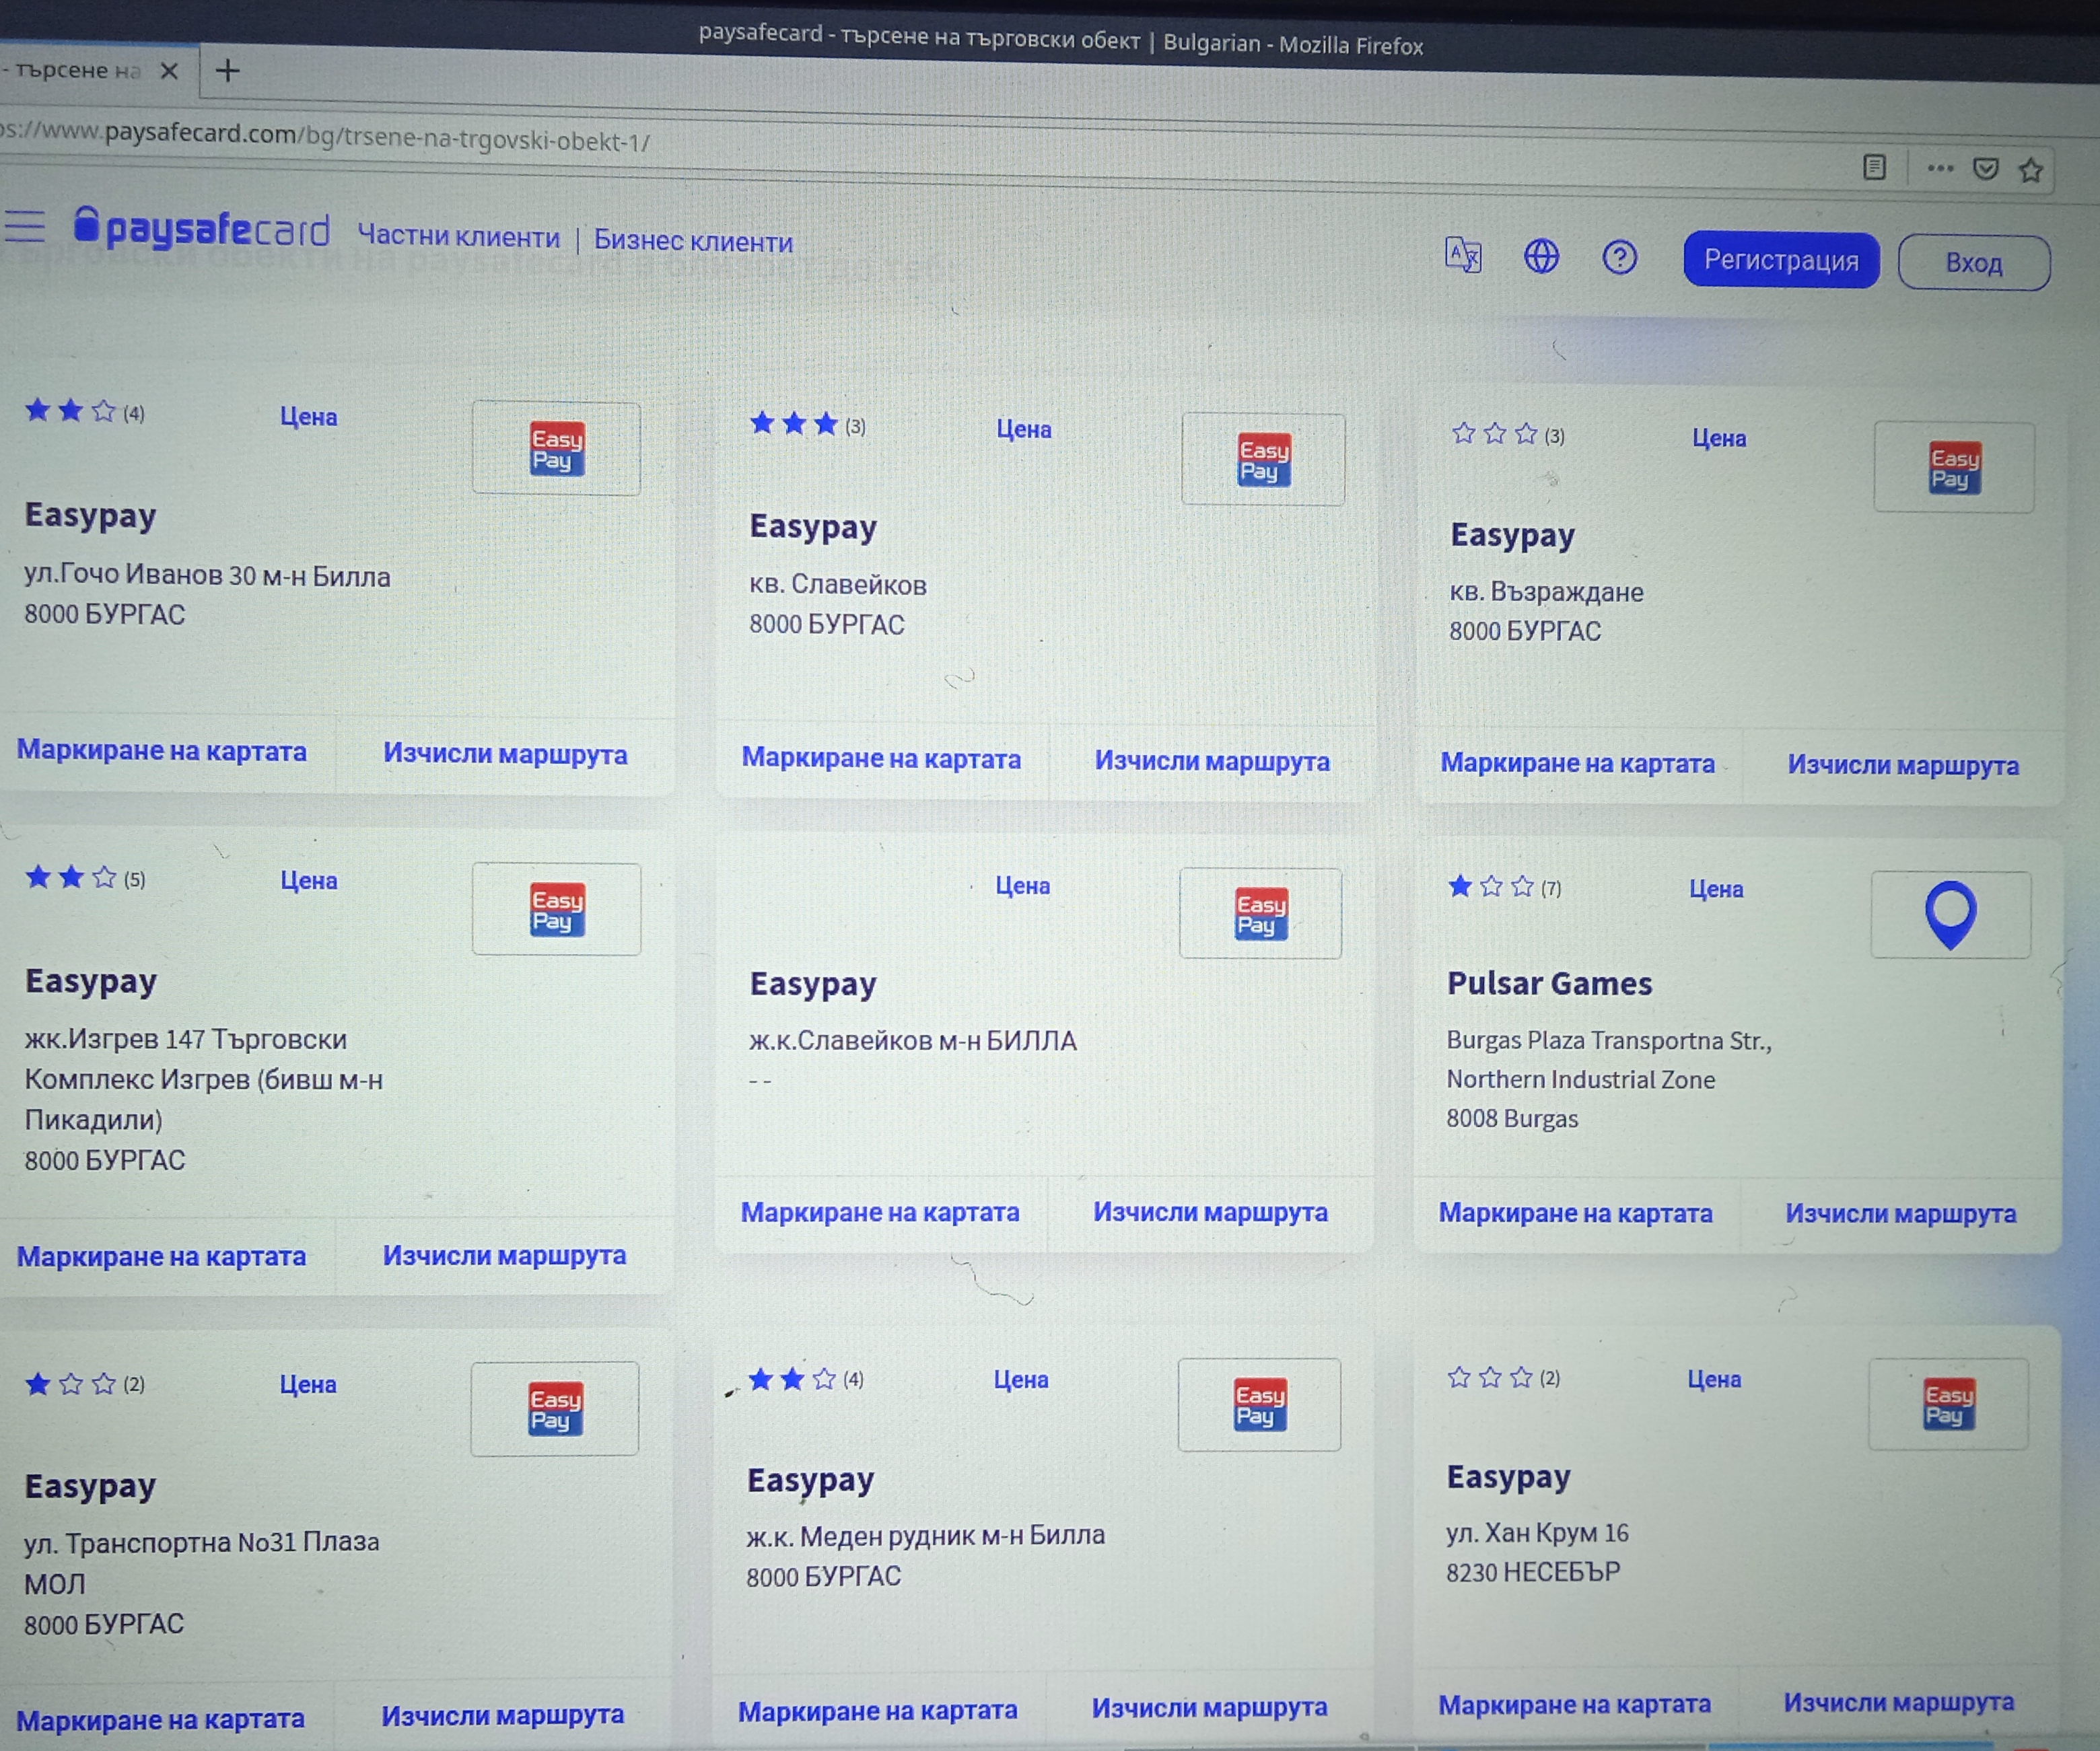The image size is (2100, 1751).
Task: Open page actions three-dot menu
Action: pos(1940,168)
